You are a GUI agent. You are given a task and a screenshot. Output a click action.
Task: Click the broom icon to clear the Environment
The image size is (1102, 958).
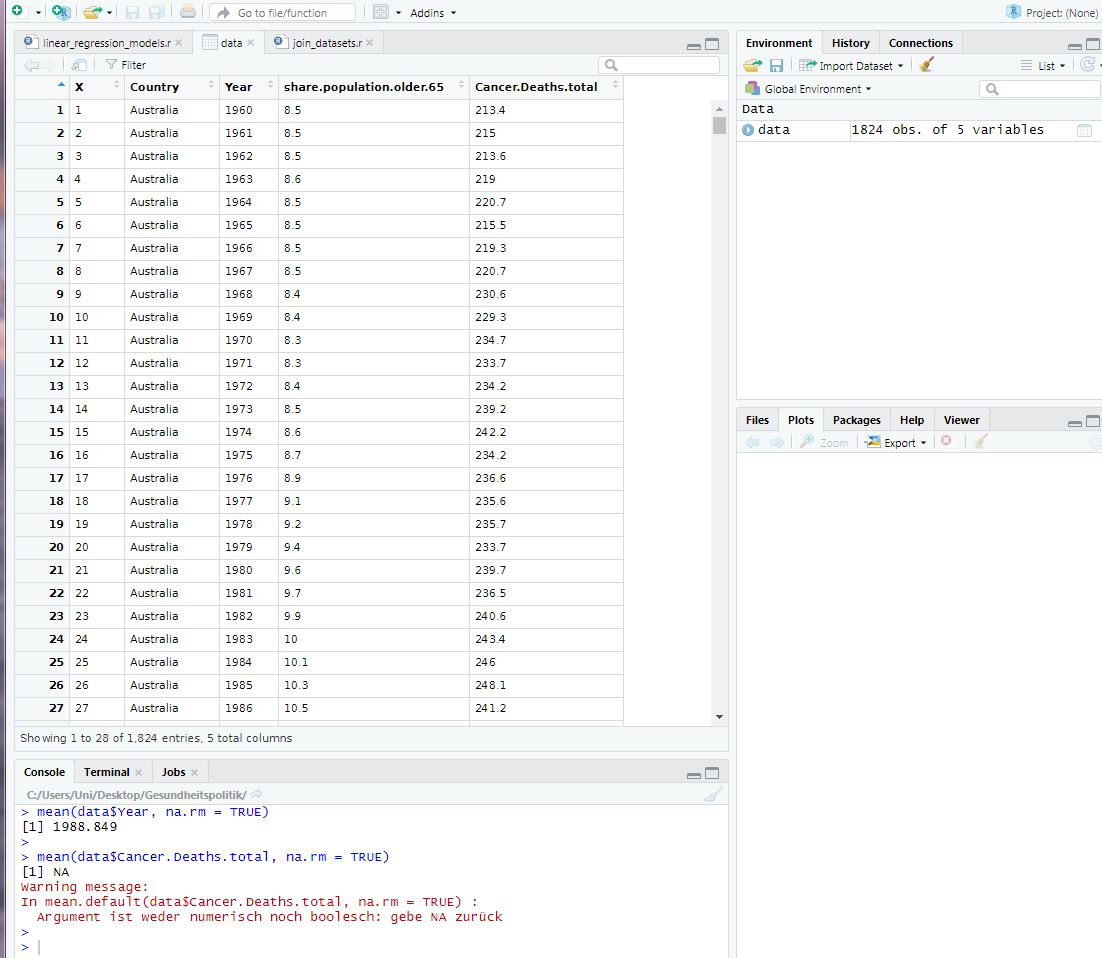click(927, 65)
